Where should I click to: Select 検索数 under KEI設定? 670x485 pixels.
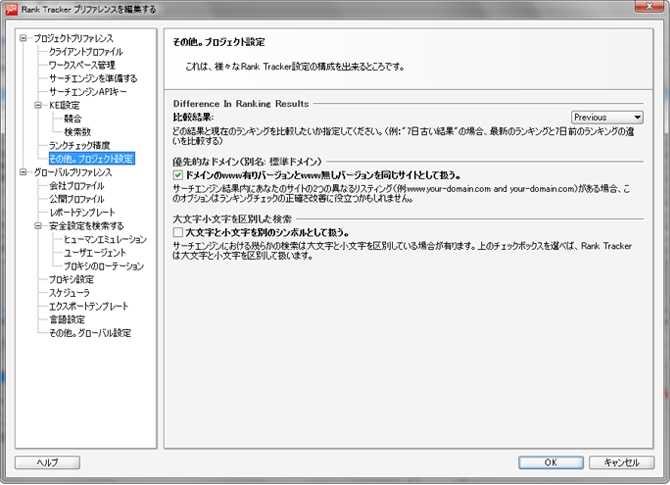coord(77,132)
